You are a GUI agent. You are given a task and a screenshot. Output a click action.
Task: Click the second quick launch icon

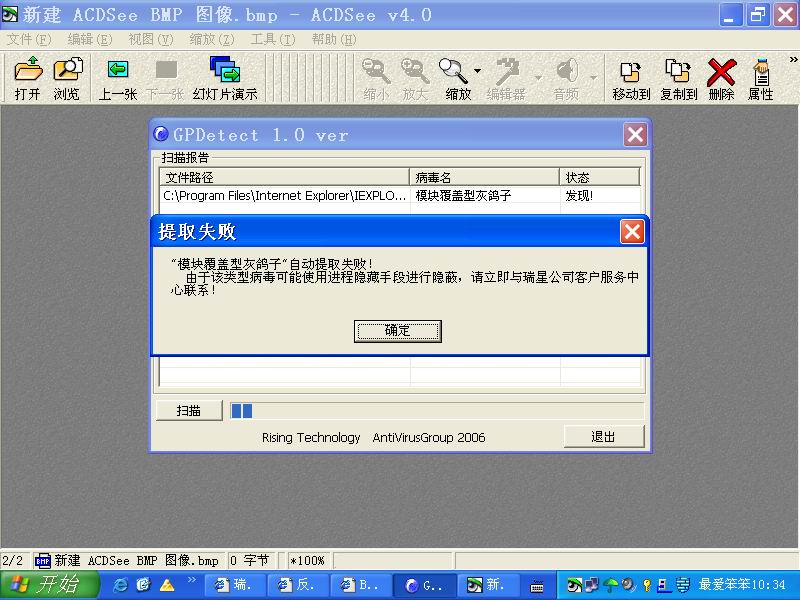tap(144, 585)
